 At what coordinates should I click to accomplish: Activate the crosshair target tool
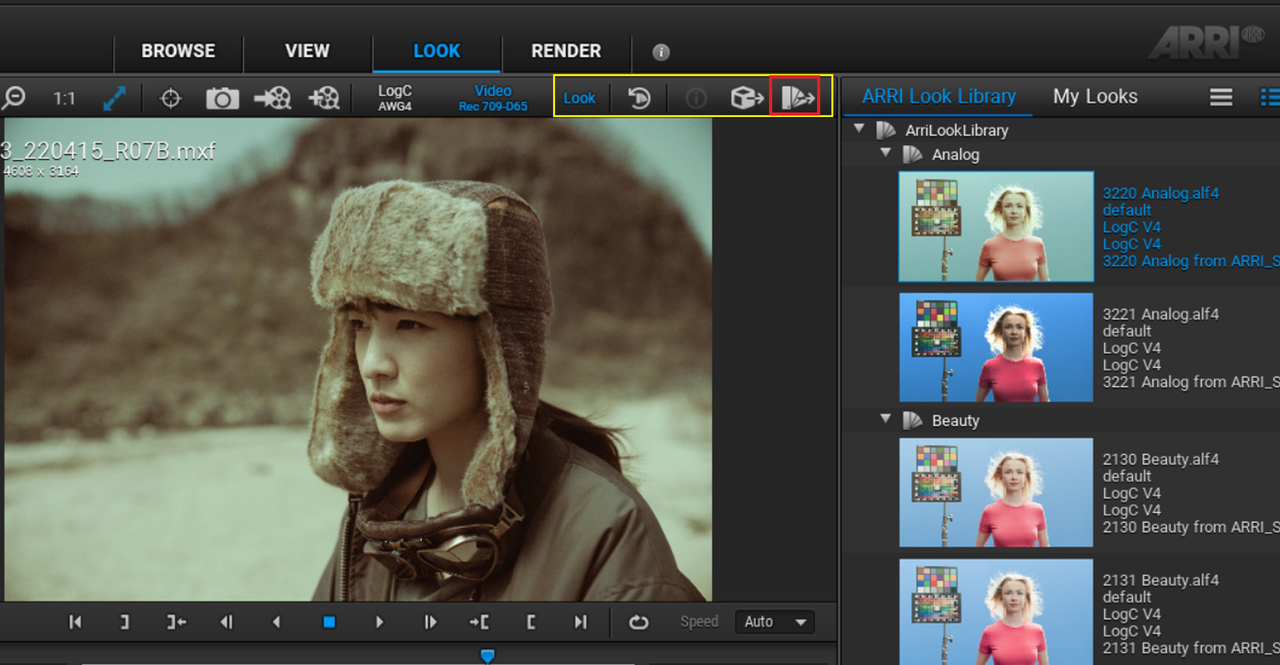tap(171, 98)
